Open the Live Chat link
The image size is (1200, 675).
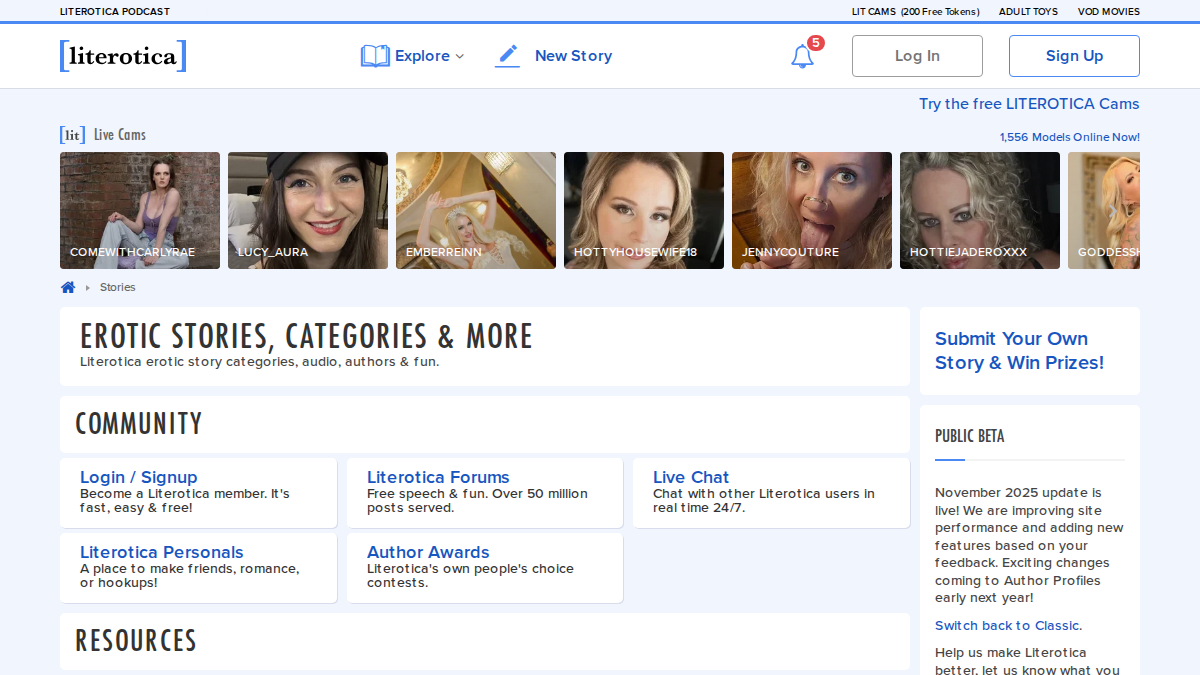coord(691,477)
